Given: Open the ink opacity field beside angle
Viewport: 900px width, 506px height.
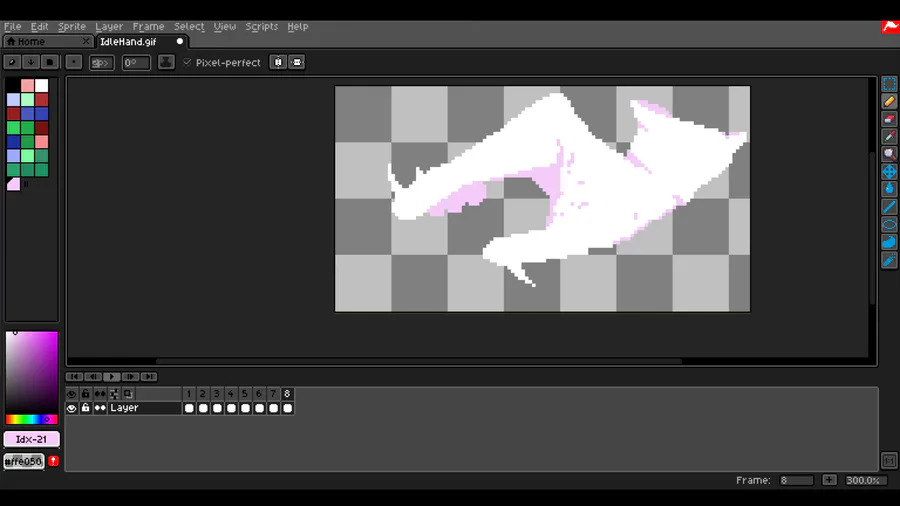Looking at the screenshot, I should click(101, 62).
